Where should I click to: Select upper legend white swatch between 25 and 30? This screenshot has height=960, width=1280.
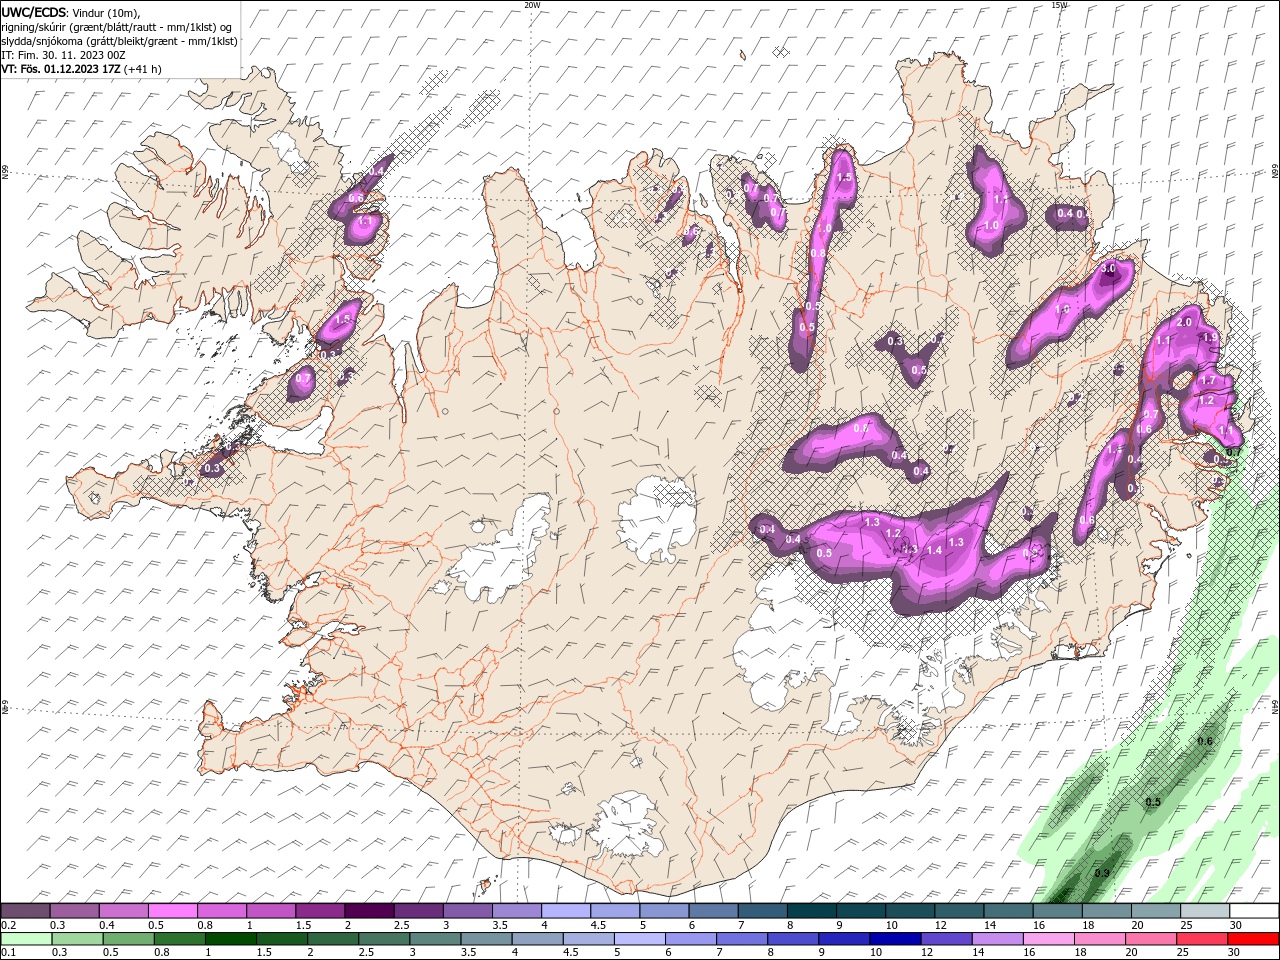1204,911
